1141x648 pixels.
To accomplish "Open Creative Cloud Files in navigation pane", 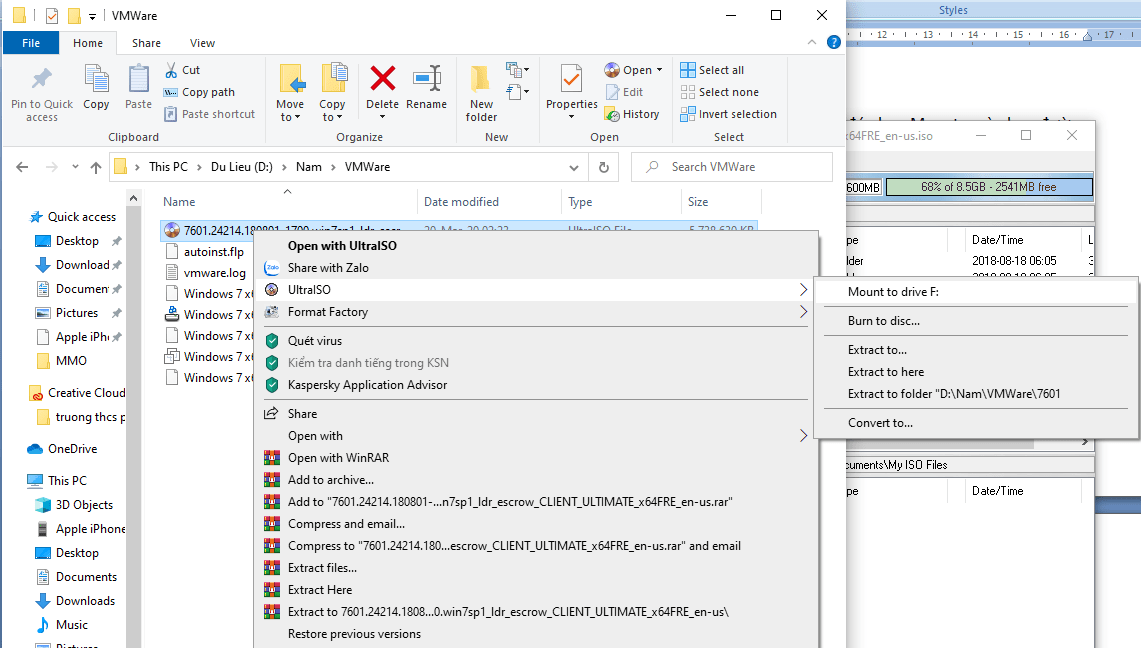I will pos(86,393).
